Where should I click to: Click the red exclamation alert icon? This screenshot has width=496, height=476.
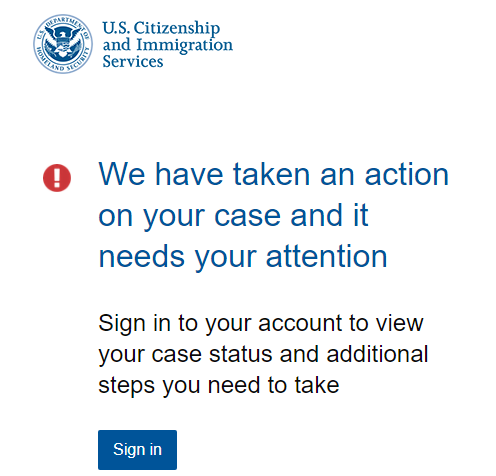click(x=57, y=178)
